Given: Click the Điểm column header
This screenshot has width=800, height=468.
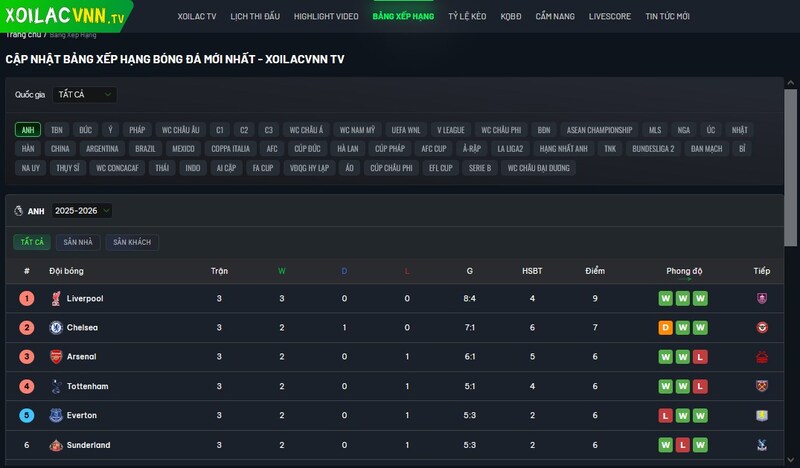Looking at the screenshot, I should [x=595, y=271].
